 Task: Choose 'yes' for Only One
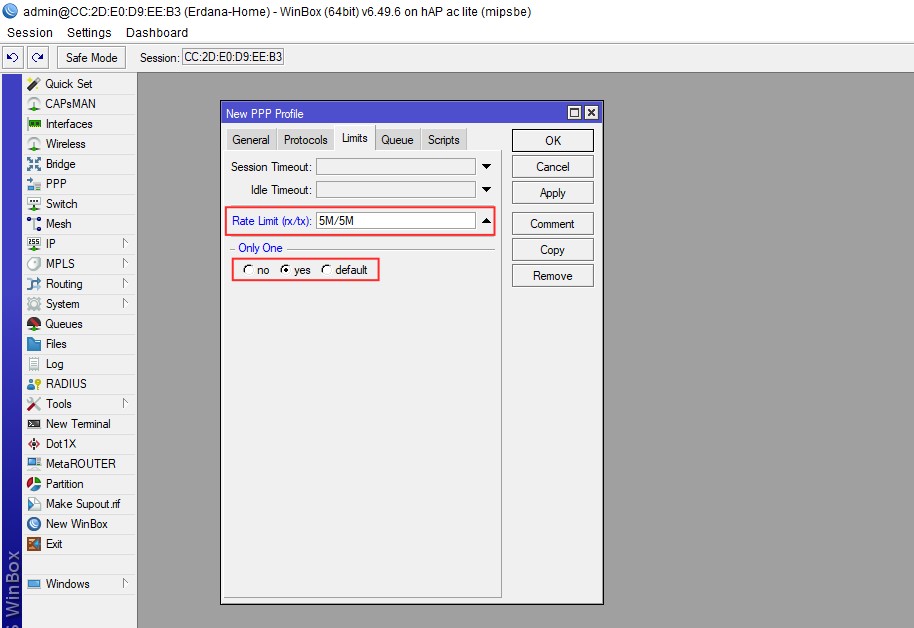(286, 270)
